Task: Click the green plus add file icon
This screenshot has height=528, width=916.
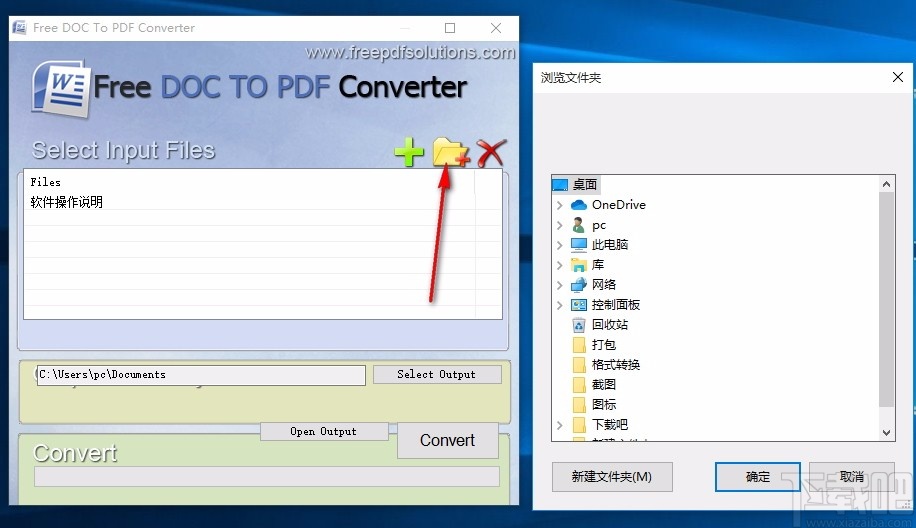Action: (x=409, y=152)
